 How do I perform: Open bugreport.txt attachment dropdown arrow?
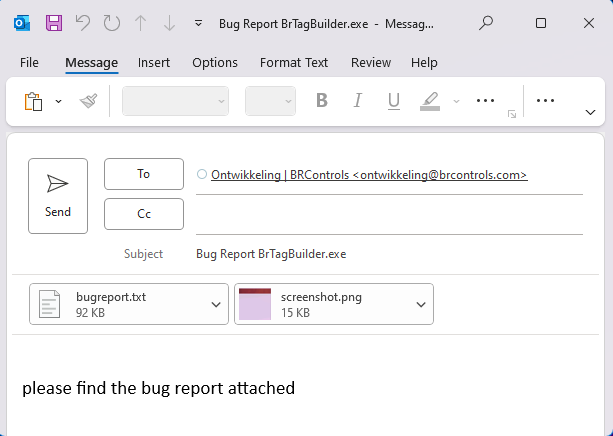pyautogui.click(x=216, y=305)
